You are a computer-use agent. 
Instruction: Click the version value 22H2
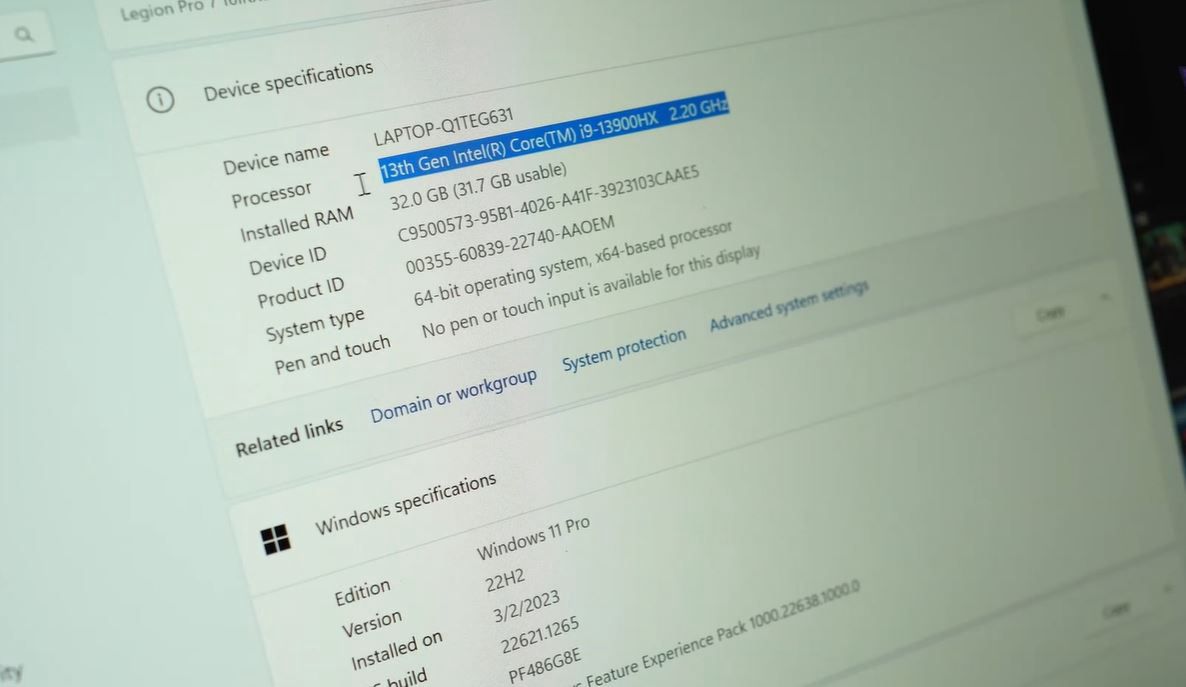[x=505, y=582]
